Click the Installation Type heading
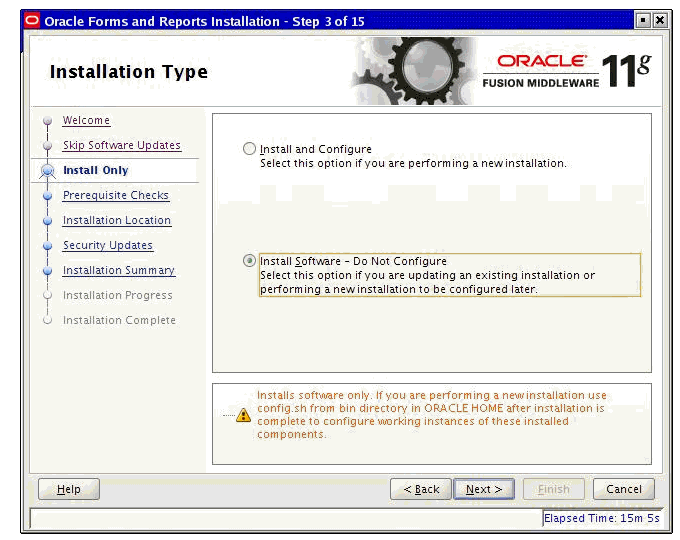680x540 pixels. [x=129, y=72]
